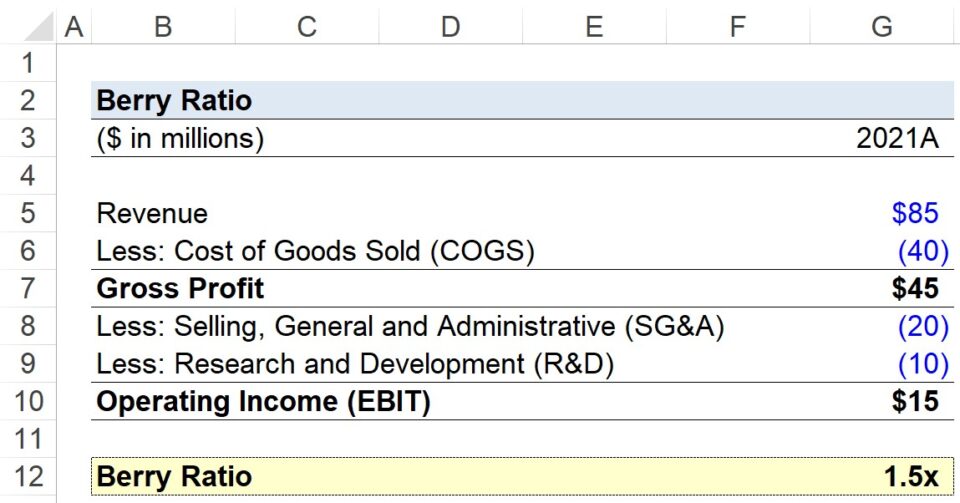
Task: Click the R&D (10) value cell
Action: [x=917, y=365]
